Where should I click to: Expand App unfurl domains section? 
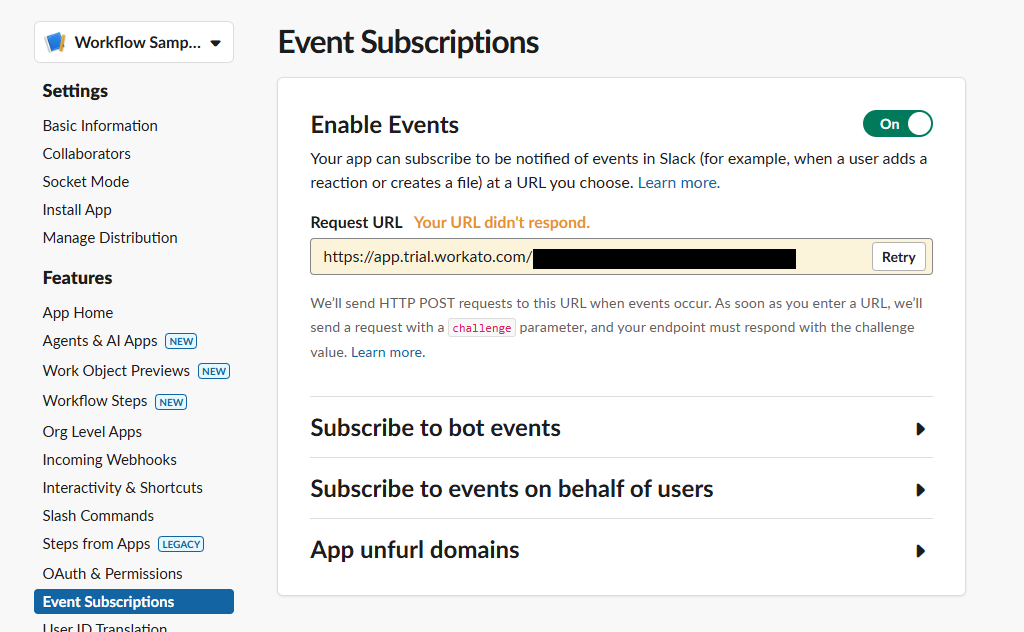tap(920, 551)
